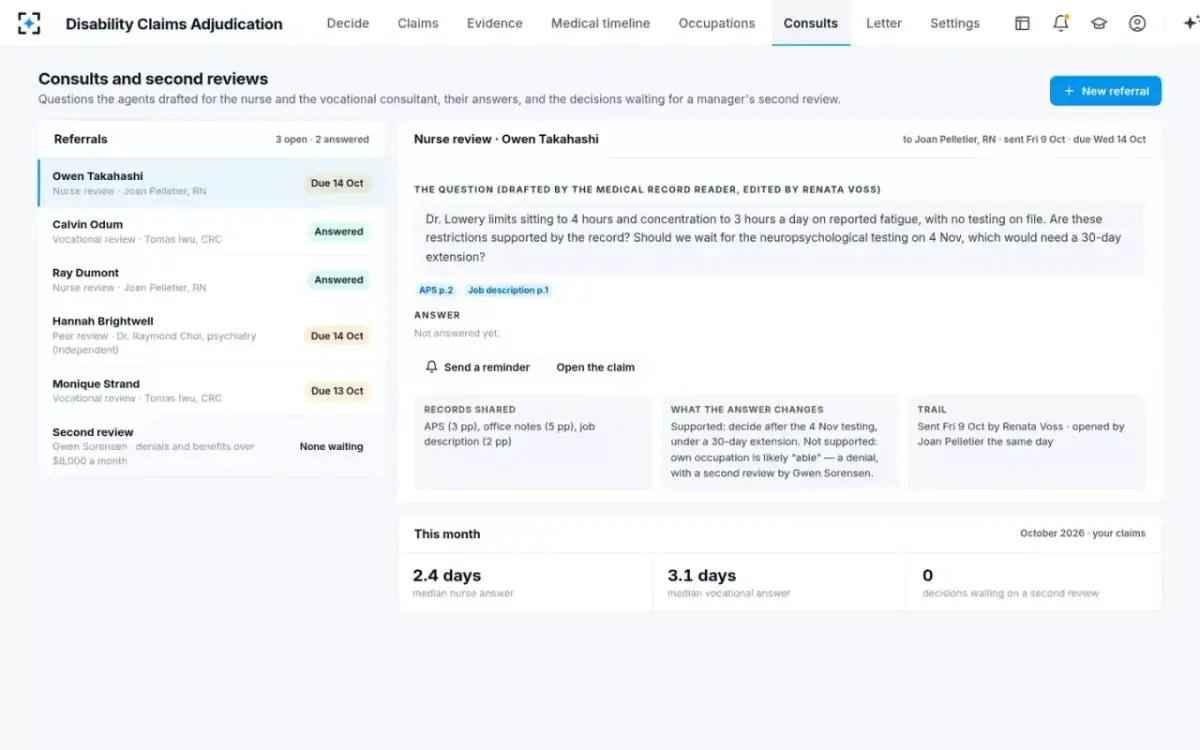Open the Ray Dumont nurse review
Screen dimensions: 1200x750
point(211,280)
